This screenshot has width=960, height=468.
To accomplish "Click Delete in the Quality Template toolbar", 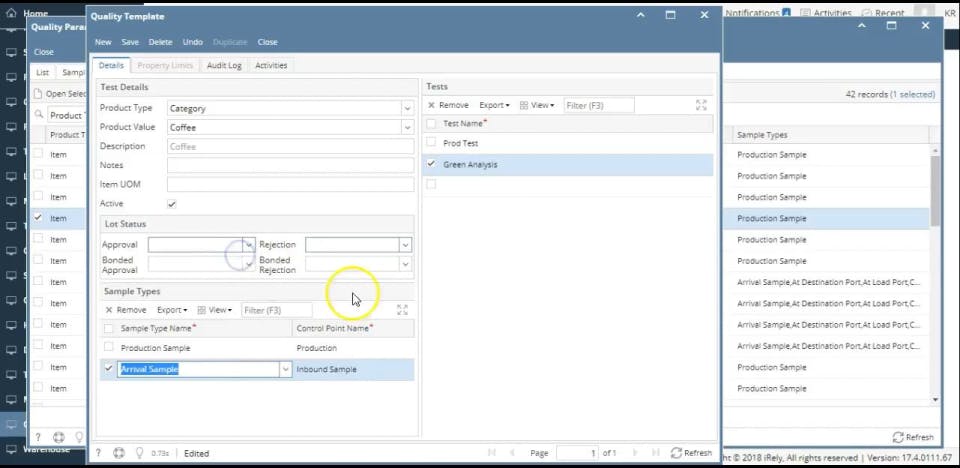I will coord(160,42).
